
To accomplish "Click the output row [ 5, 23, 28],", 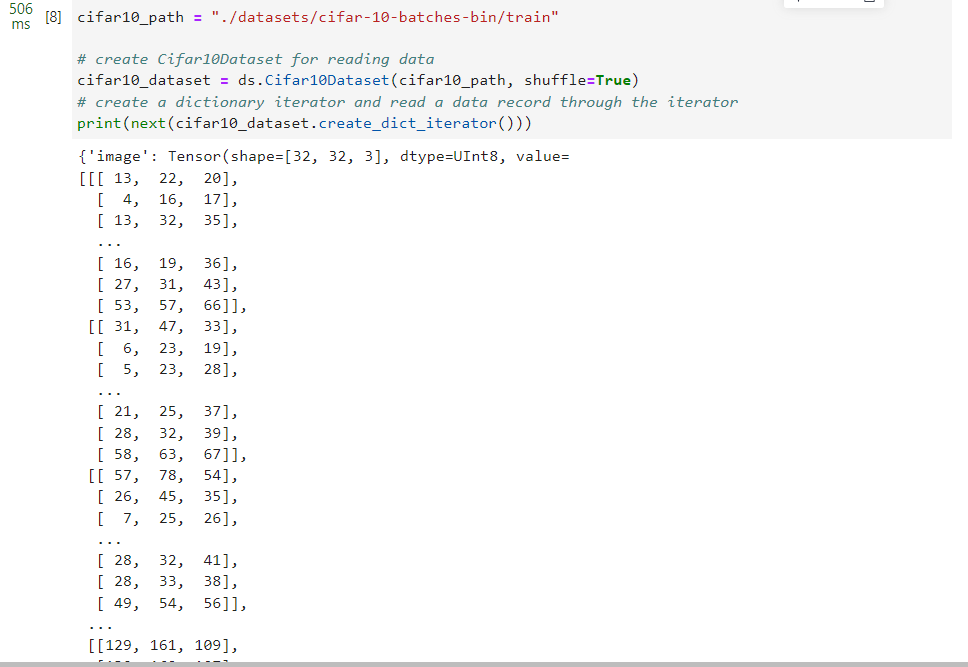I will tap(167, 370).
